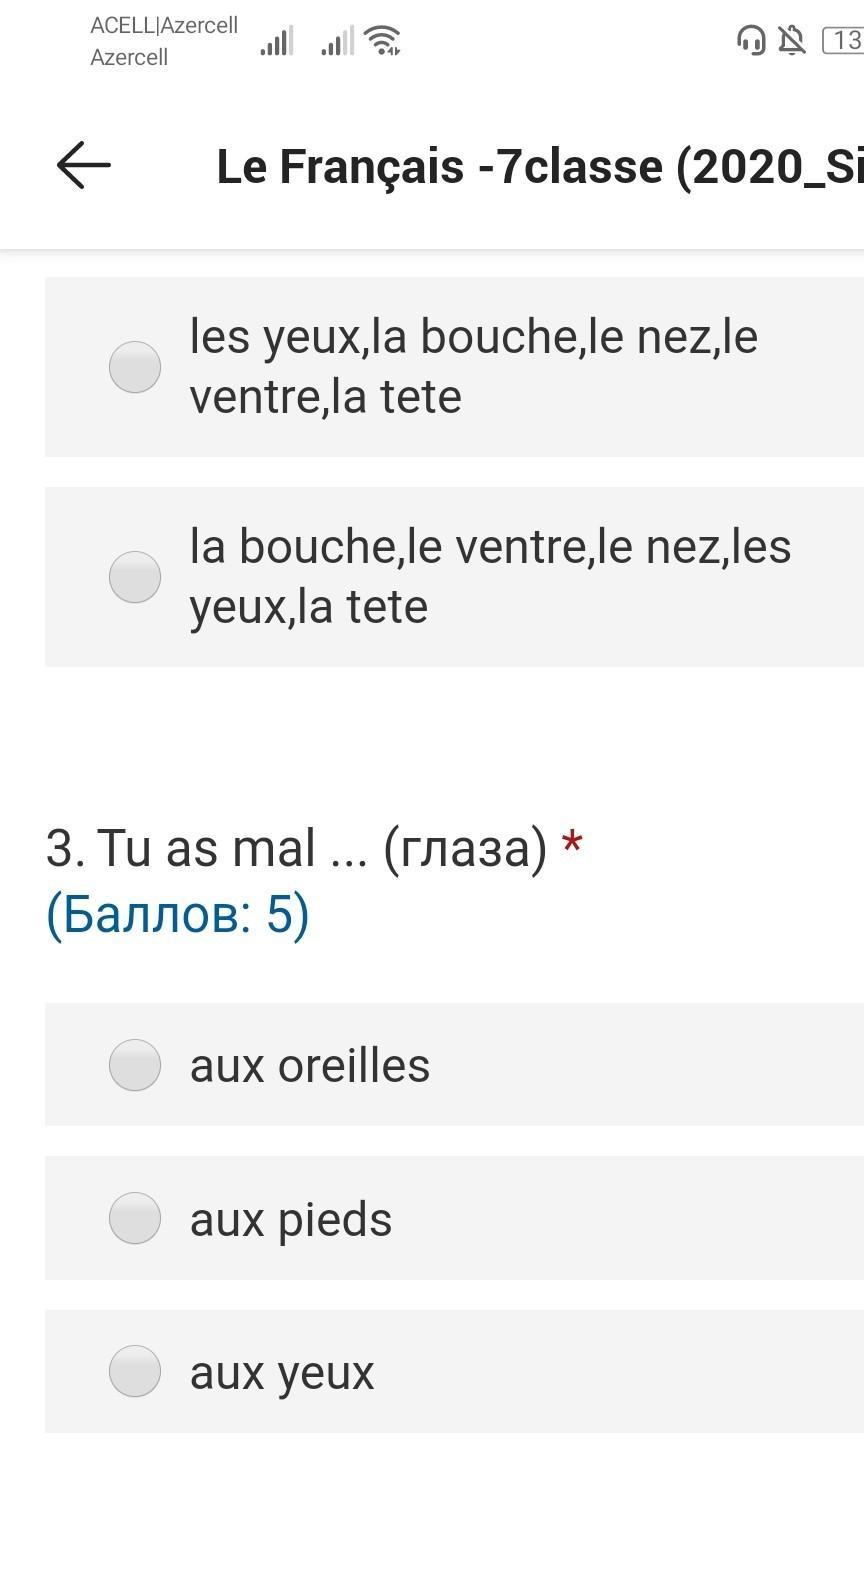Tap the battery level indicator
864x1577 pixels.
(843, 40)
